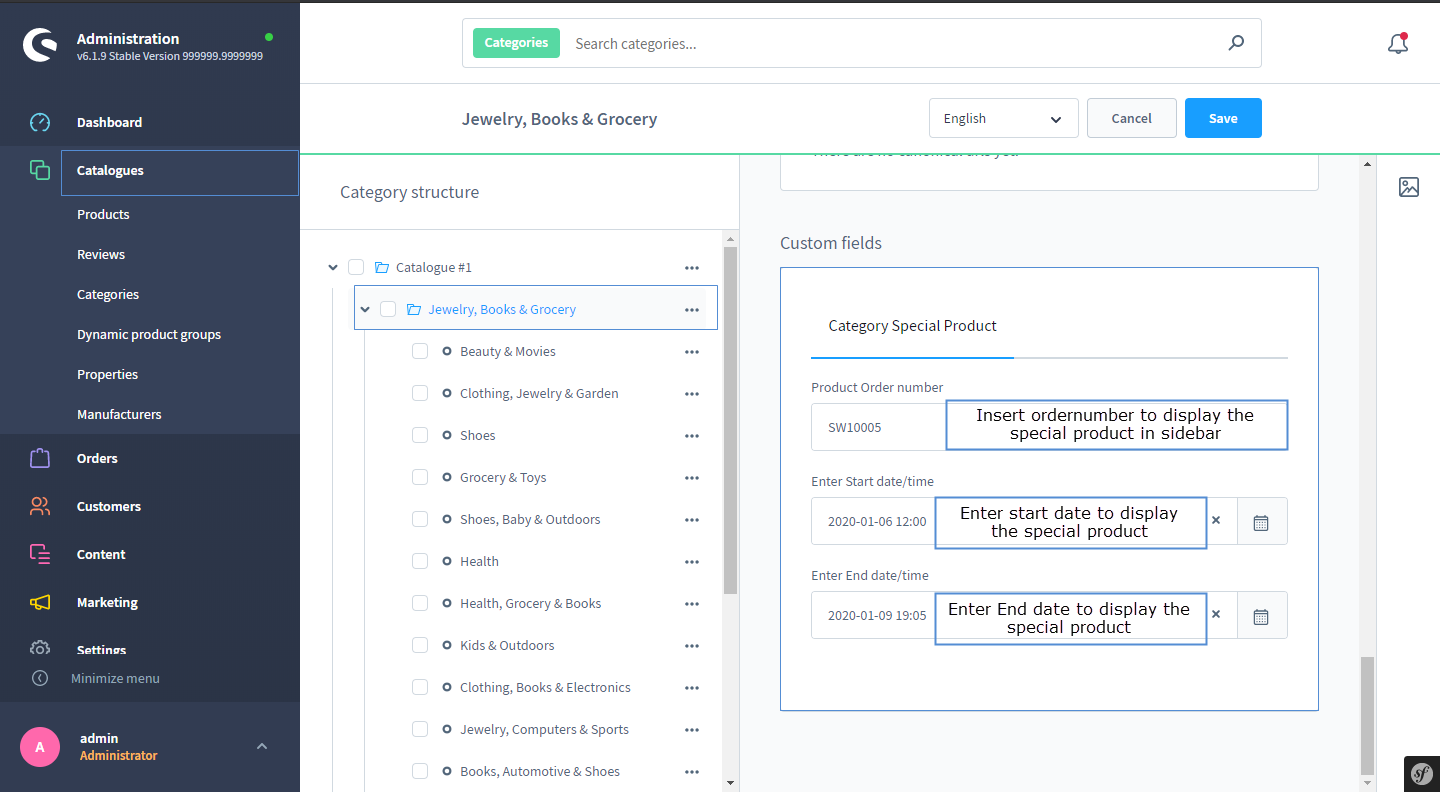Click the search magnifier icon
The height and width of the screenshot is (792, 1440).
(1237, 43)
